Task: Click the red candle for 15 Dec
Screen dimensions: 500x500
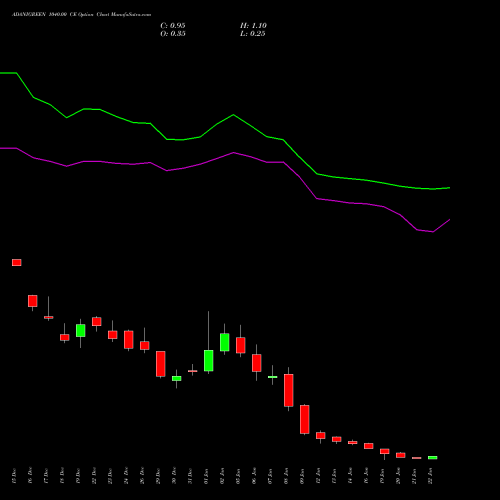Action: 17,262
